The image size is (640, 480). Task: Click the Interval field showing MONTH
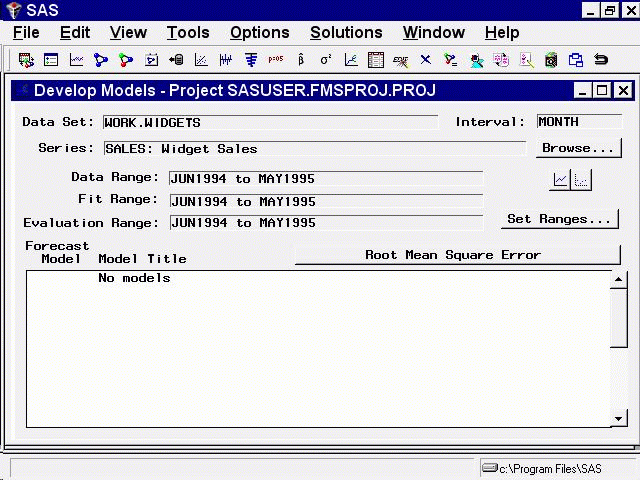tap(579, 121)
